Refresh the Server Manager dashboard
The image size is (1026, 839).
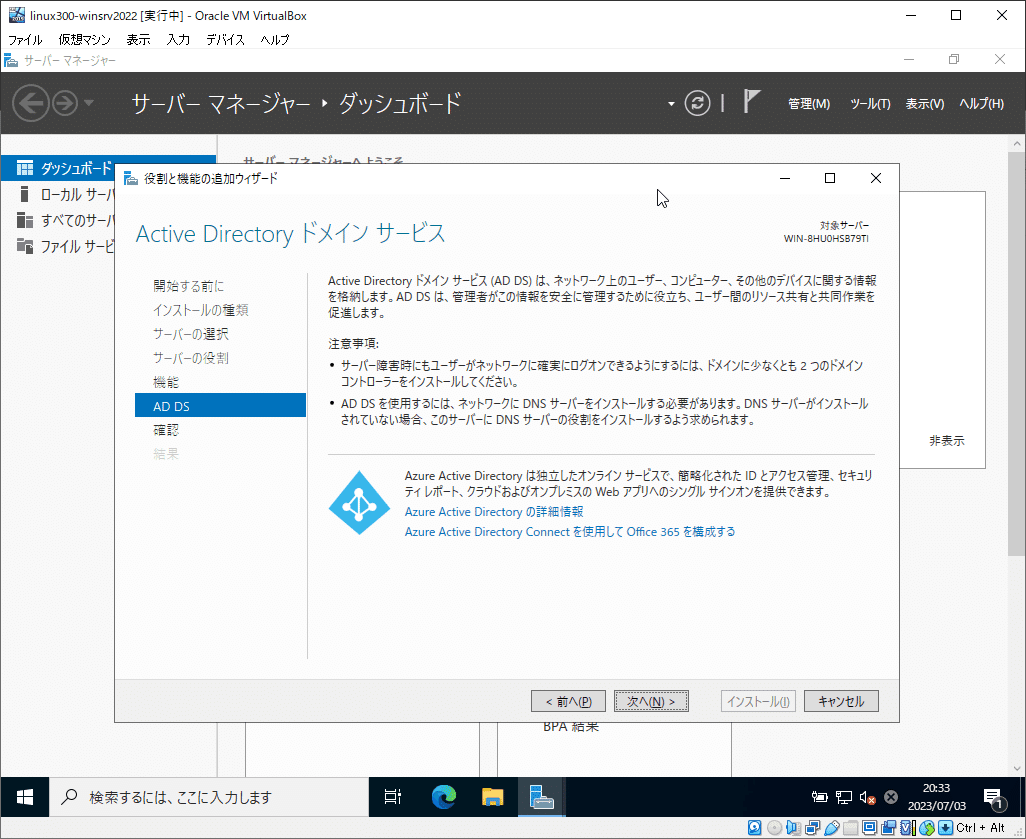tap(697, 103)
